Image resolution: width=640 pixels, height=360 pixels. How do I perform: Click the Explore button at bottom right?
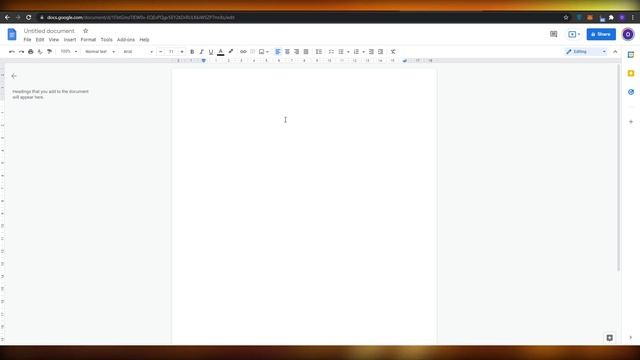610,338
